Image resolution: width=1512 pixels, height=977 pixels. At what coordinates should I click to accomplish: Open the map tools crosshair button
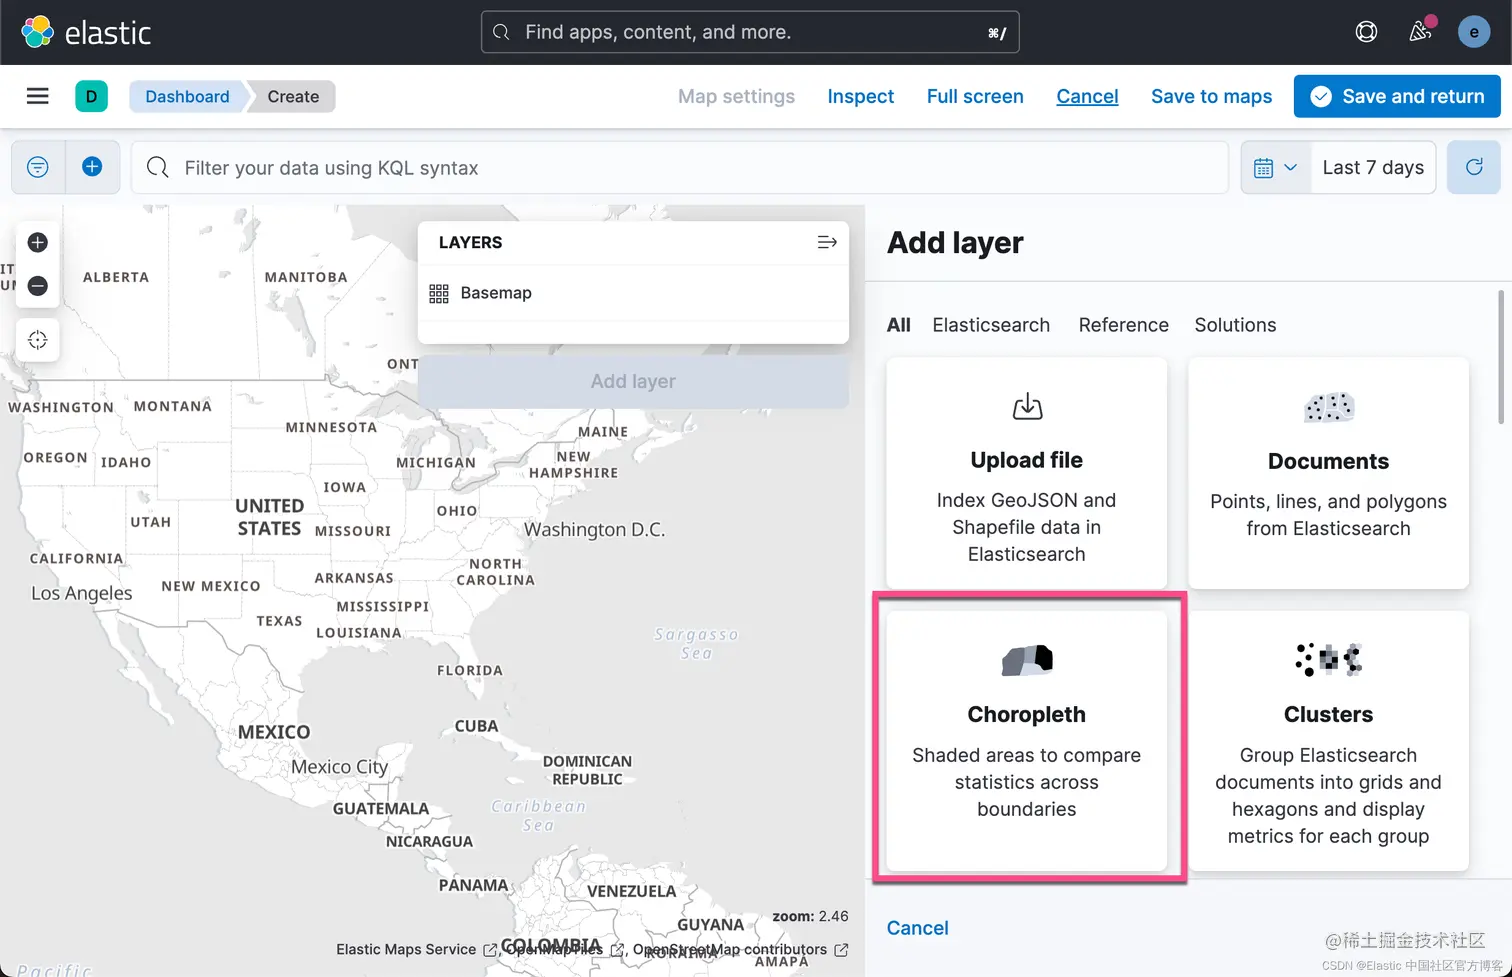point(38,340)
